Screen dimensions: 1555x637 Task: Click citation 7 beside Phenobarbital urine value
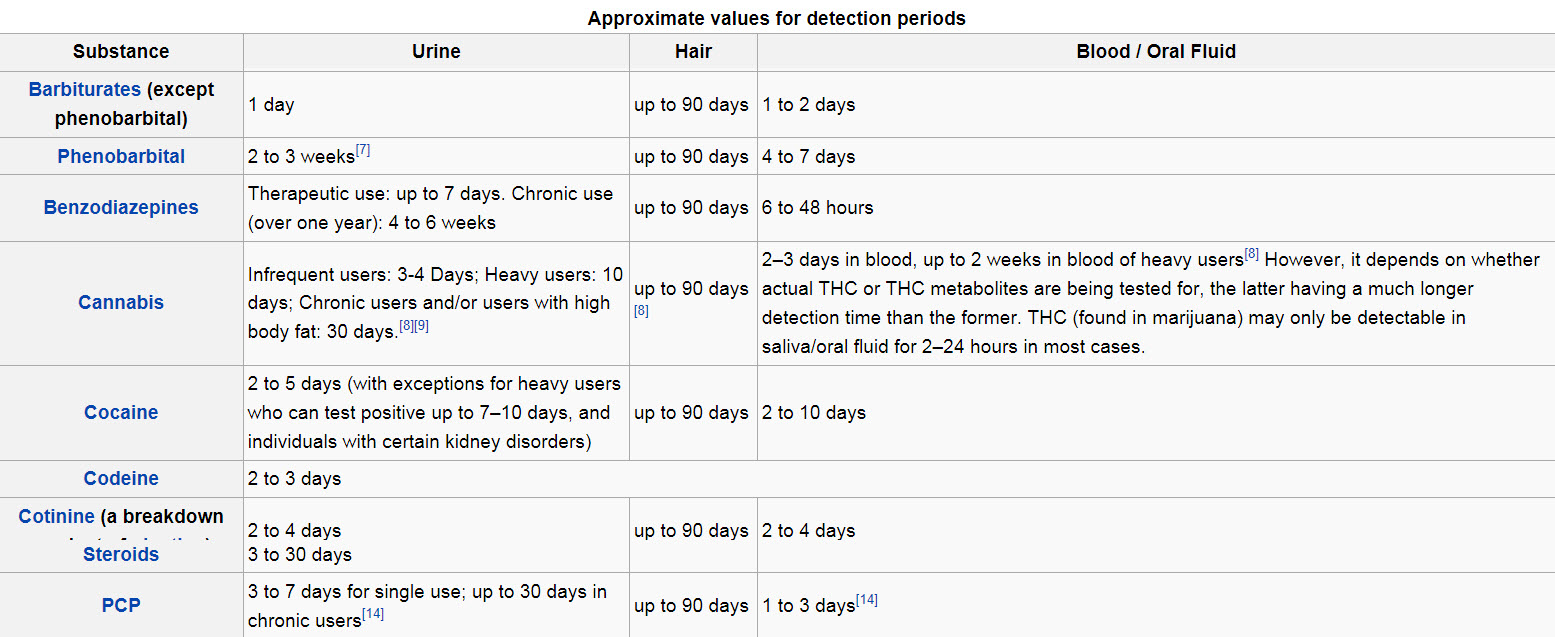(x=363, y=151)
